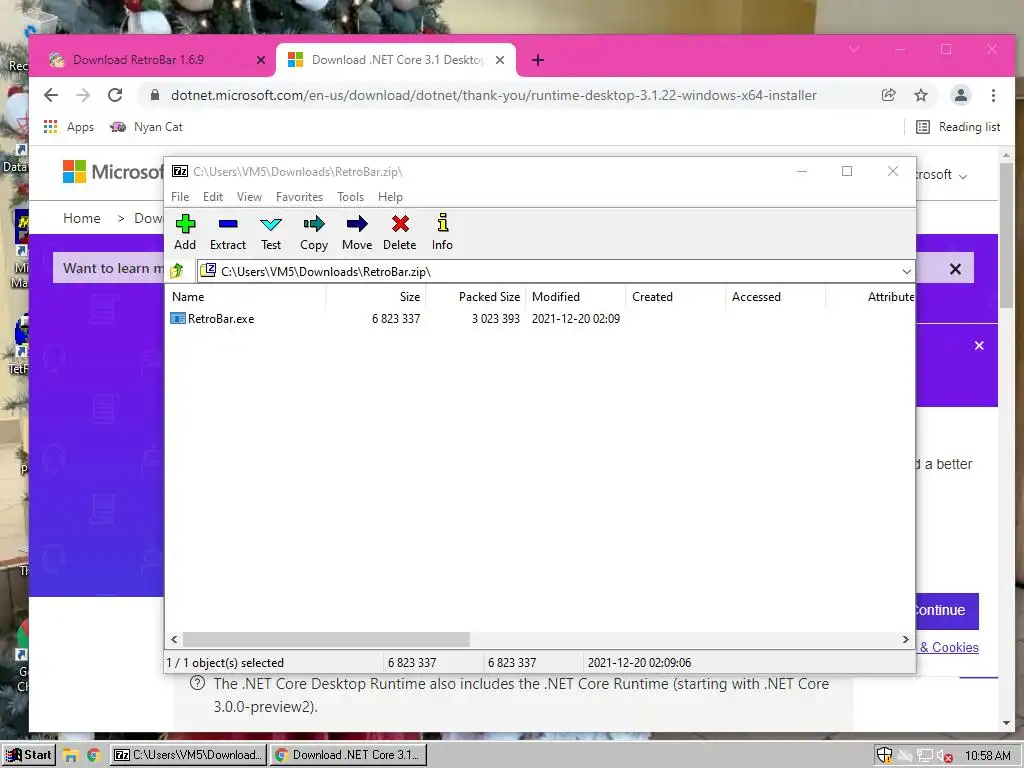Click the left scroll arrow in 7-Zip

[174, 639]
